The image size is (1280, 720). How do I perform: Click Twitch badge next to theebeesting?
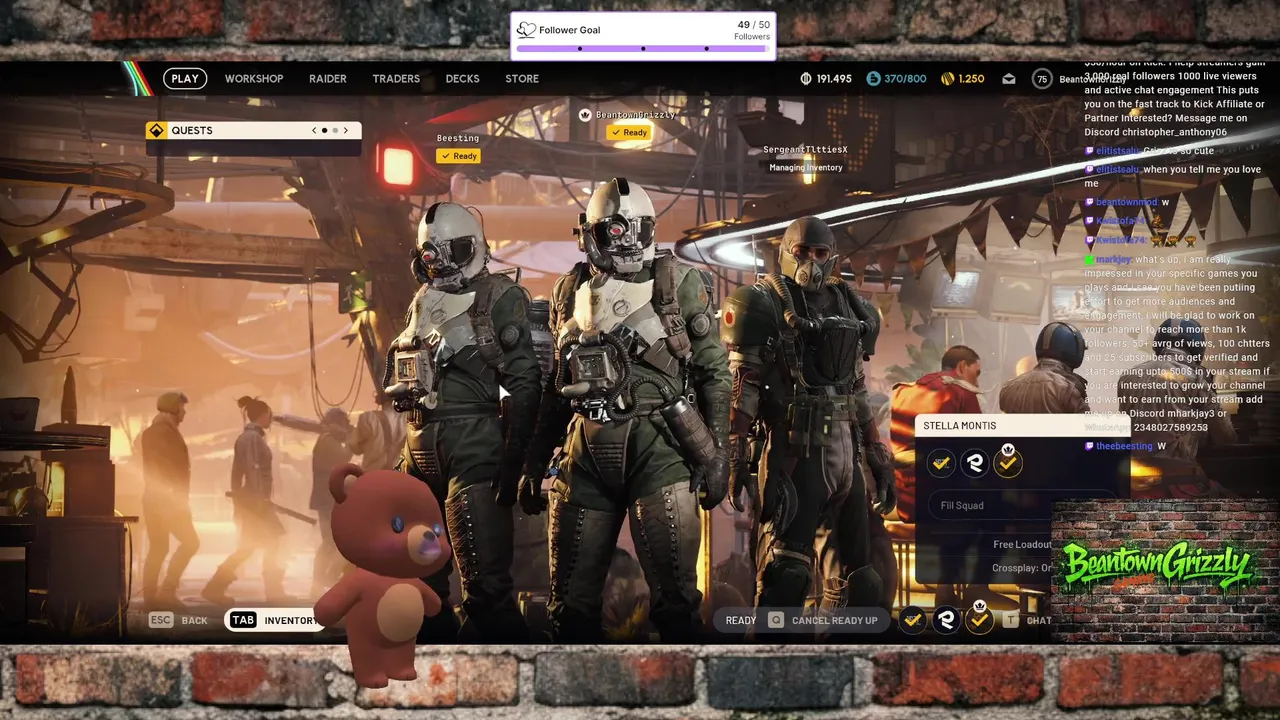pyautogui.click(x=1089, y=446)
